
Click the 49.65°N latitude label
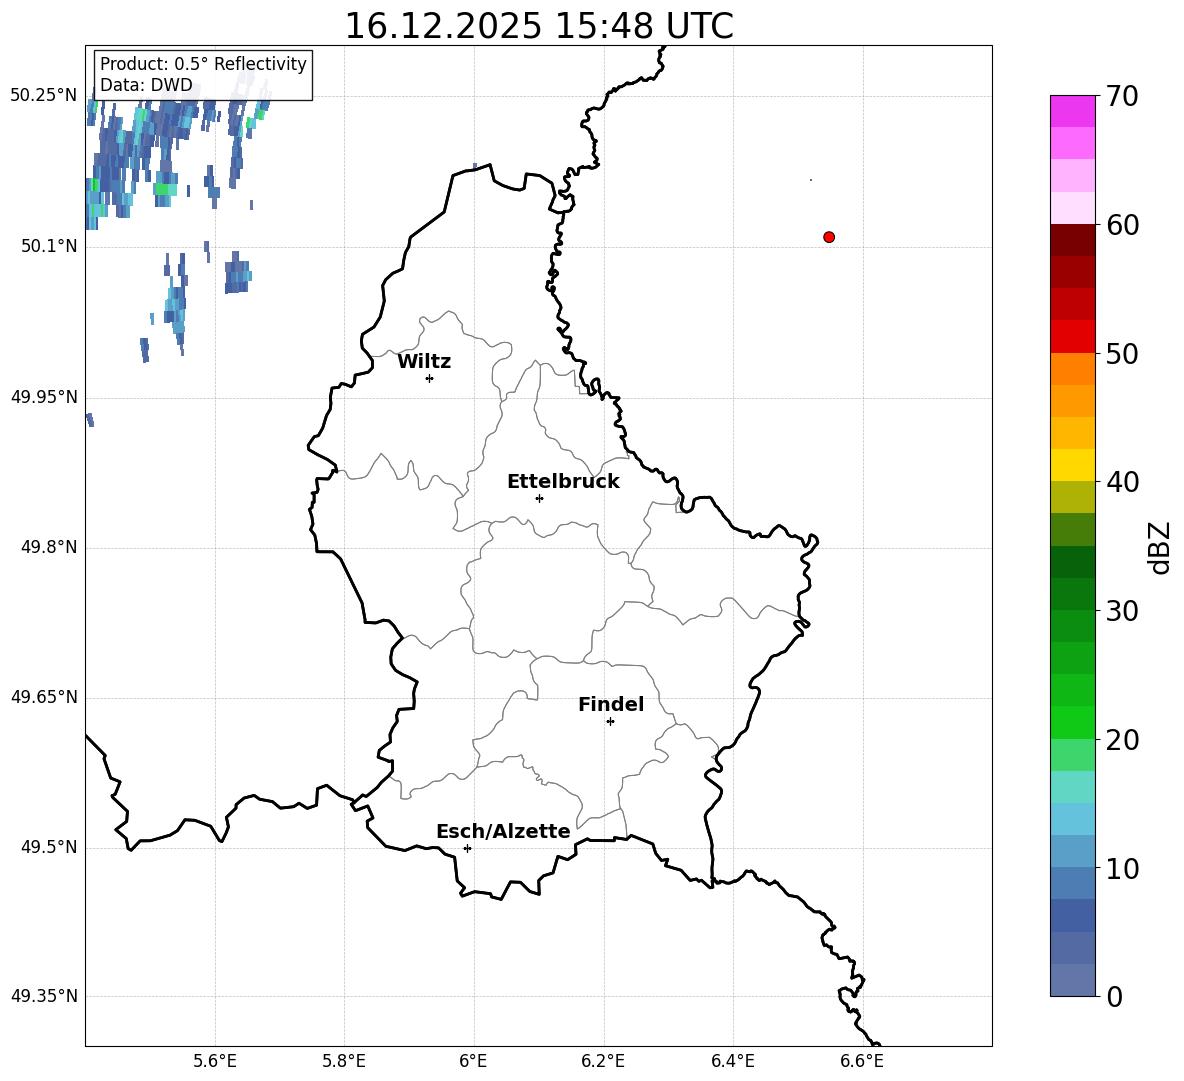tap(44, 697)
